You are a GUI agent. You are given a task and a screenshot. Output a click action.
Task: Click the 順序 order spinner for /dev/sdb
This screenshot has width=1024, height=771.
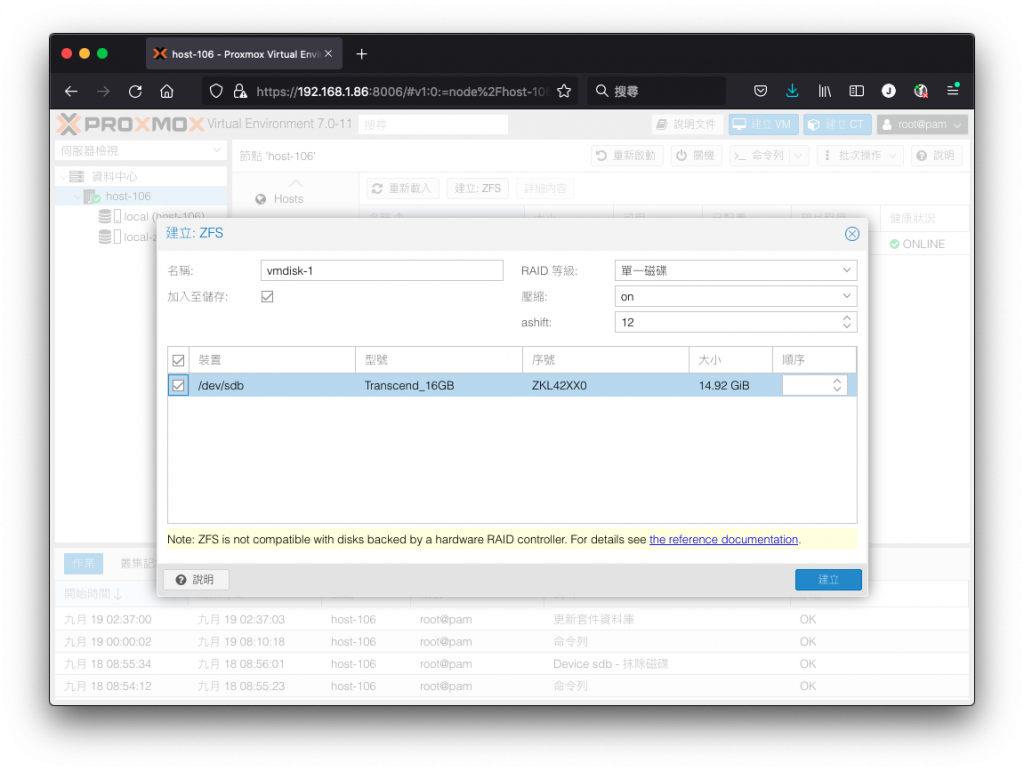pos(837,386)
